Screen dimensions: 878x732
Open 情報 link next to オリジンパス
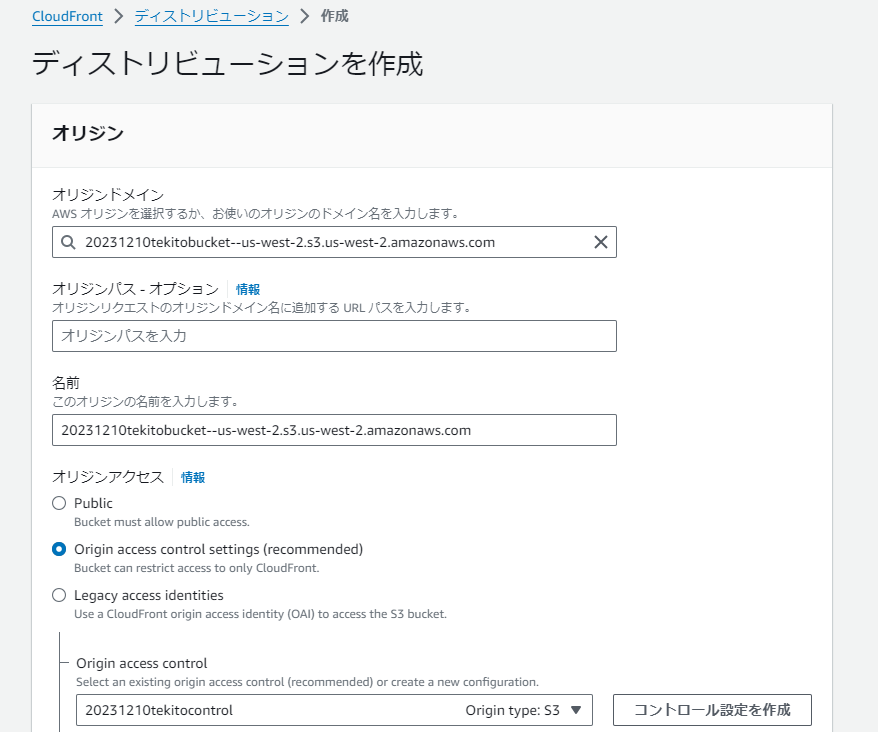247,289
